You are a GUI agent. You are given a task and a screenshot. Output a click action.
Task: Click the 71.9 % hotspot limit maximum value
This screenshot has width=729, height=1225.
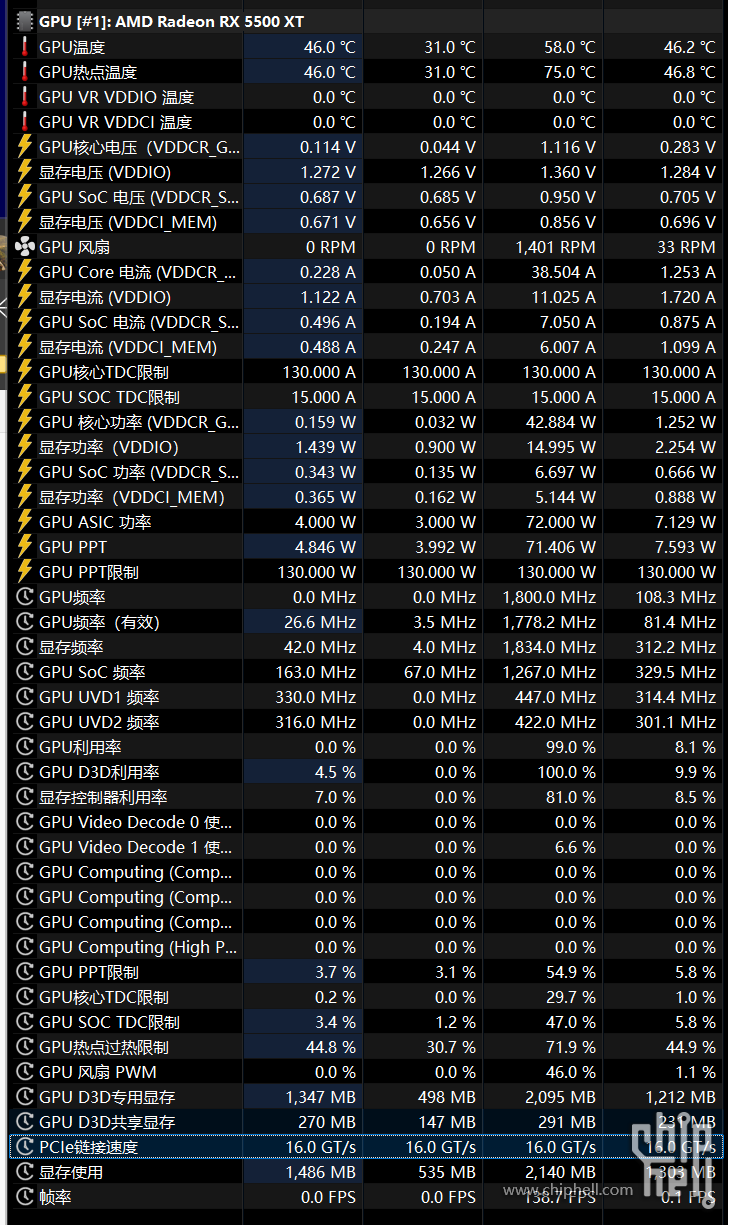click(573, 1047)
